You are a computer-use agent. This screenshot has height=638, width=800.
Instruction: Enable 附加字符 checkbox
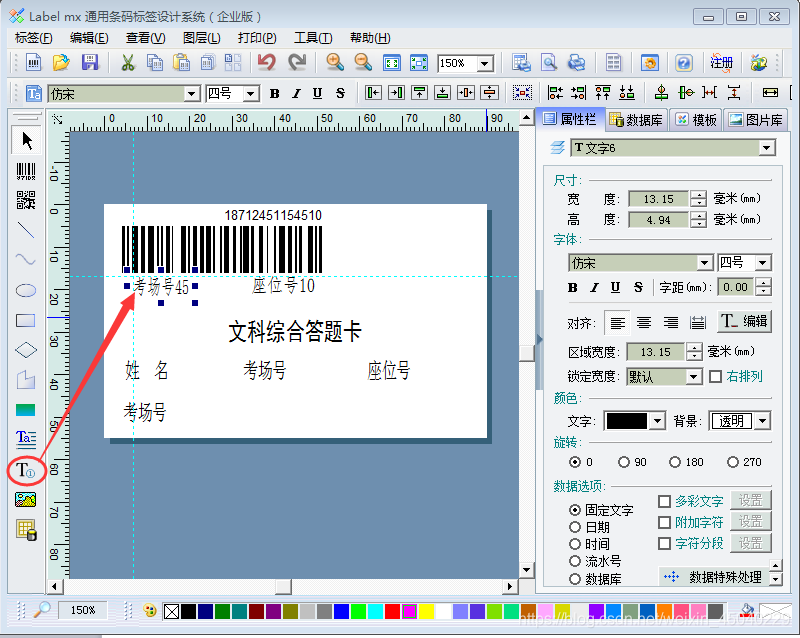coord(664,523)
